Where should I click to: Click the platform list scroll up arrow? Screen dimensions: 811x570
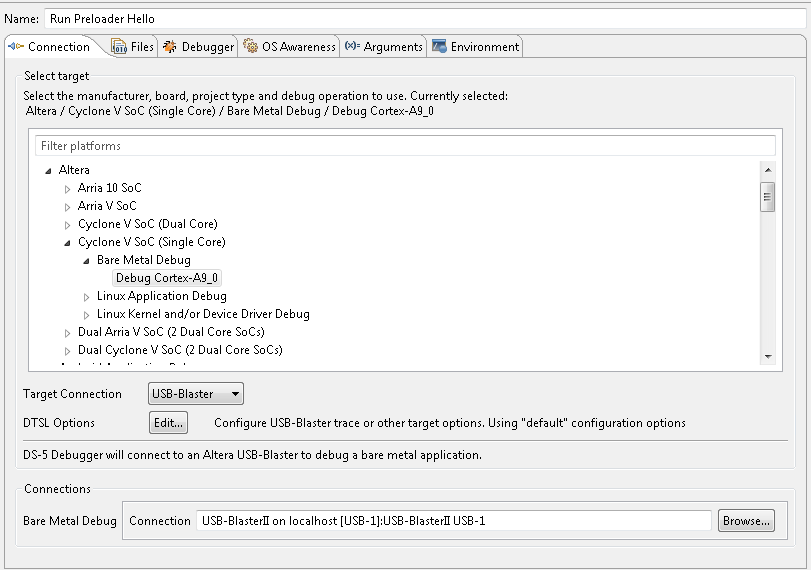tap(768, 170)
